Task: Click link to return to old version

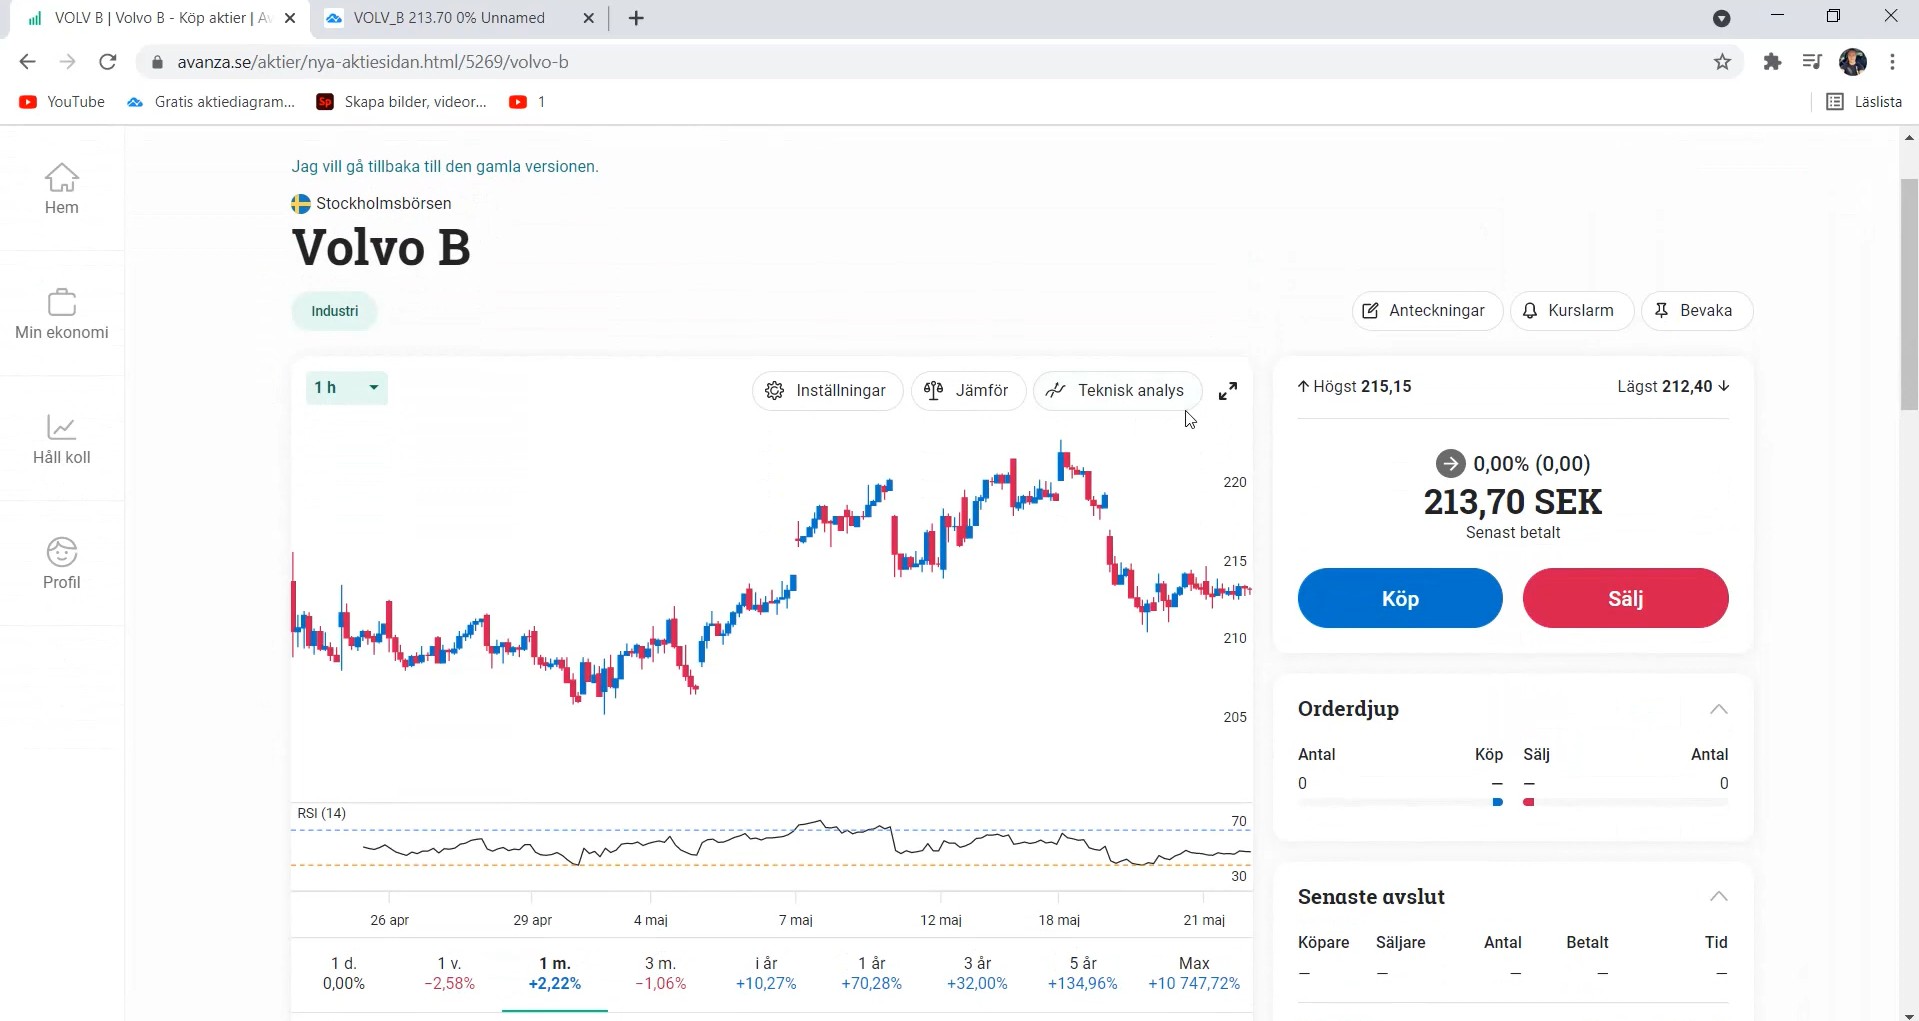Action: pyautogui.click(x=445, y=167)
